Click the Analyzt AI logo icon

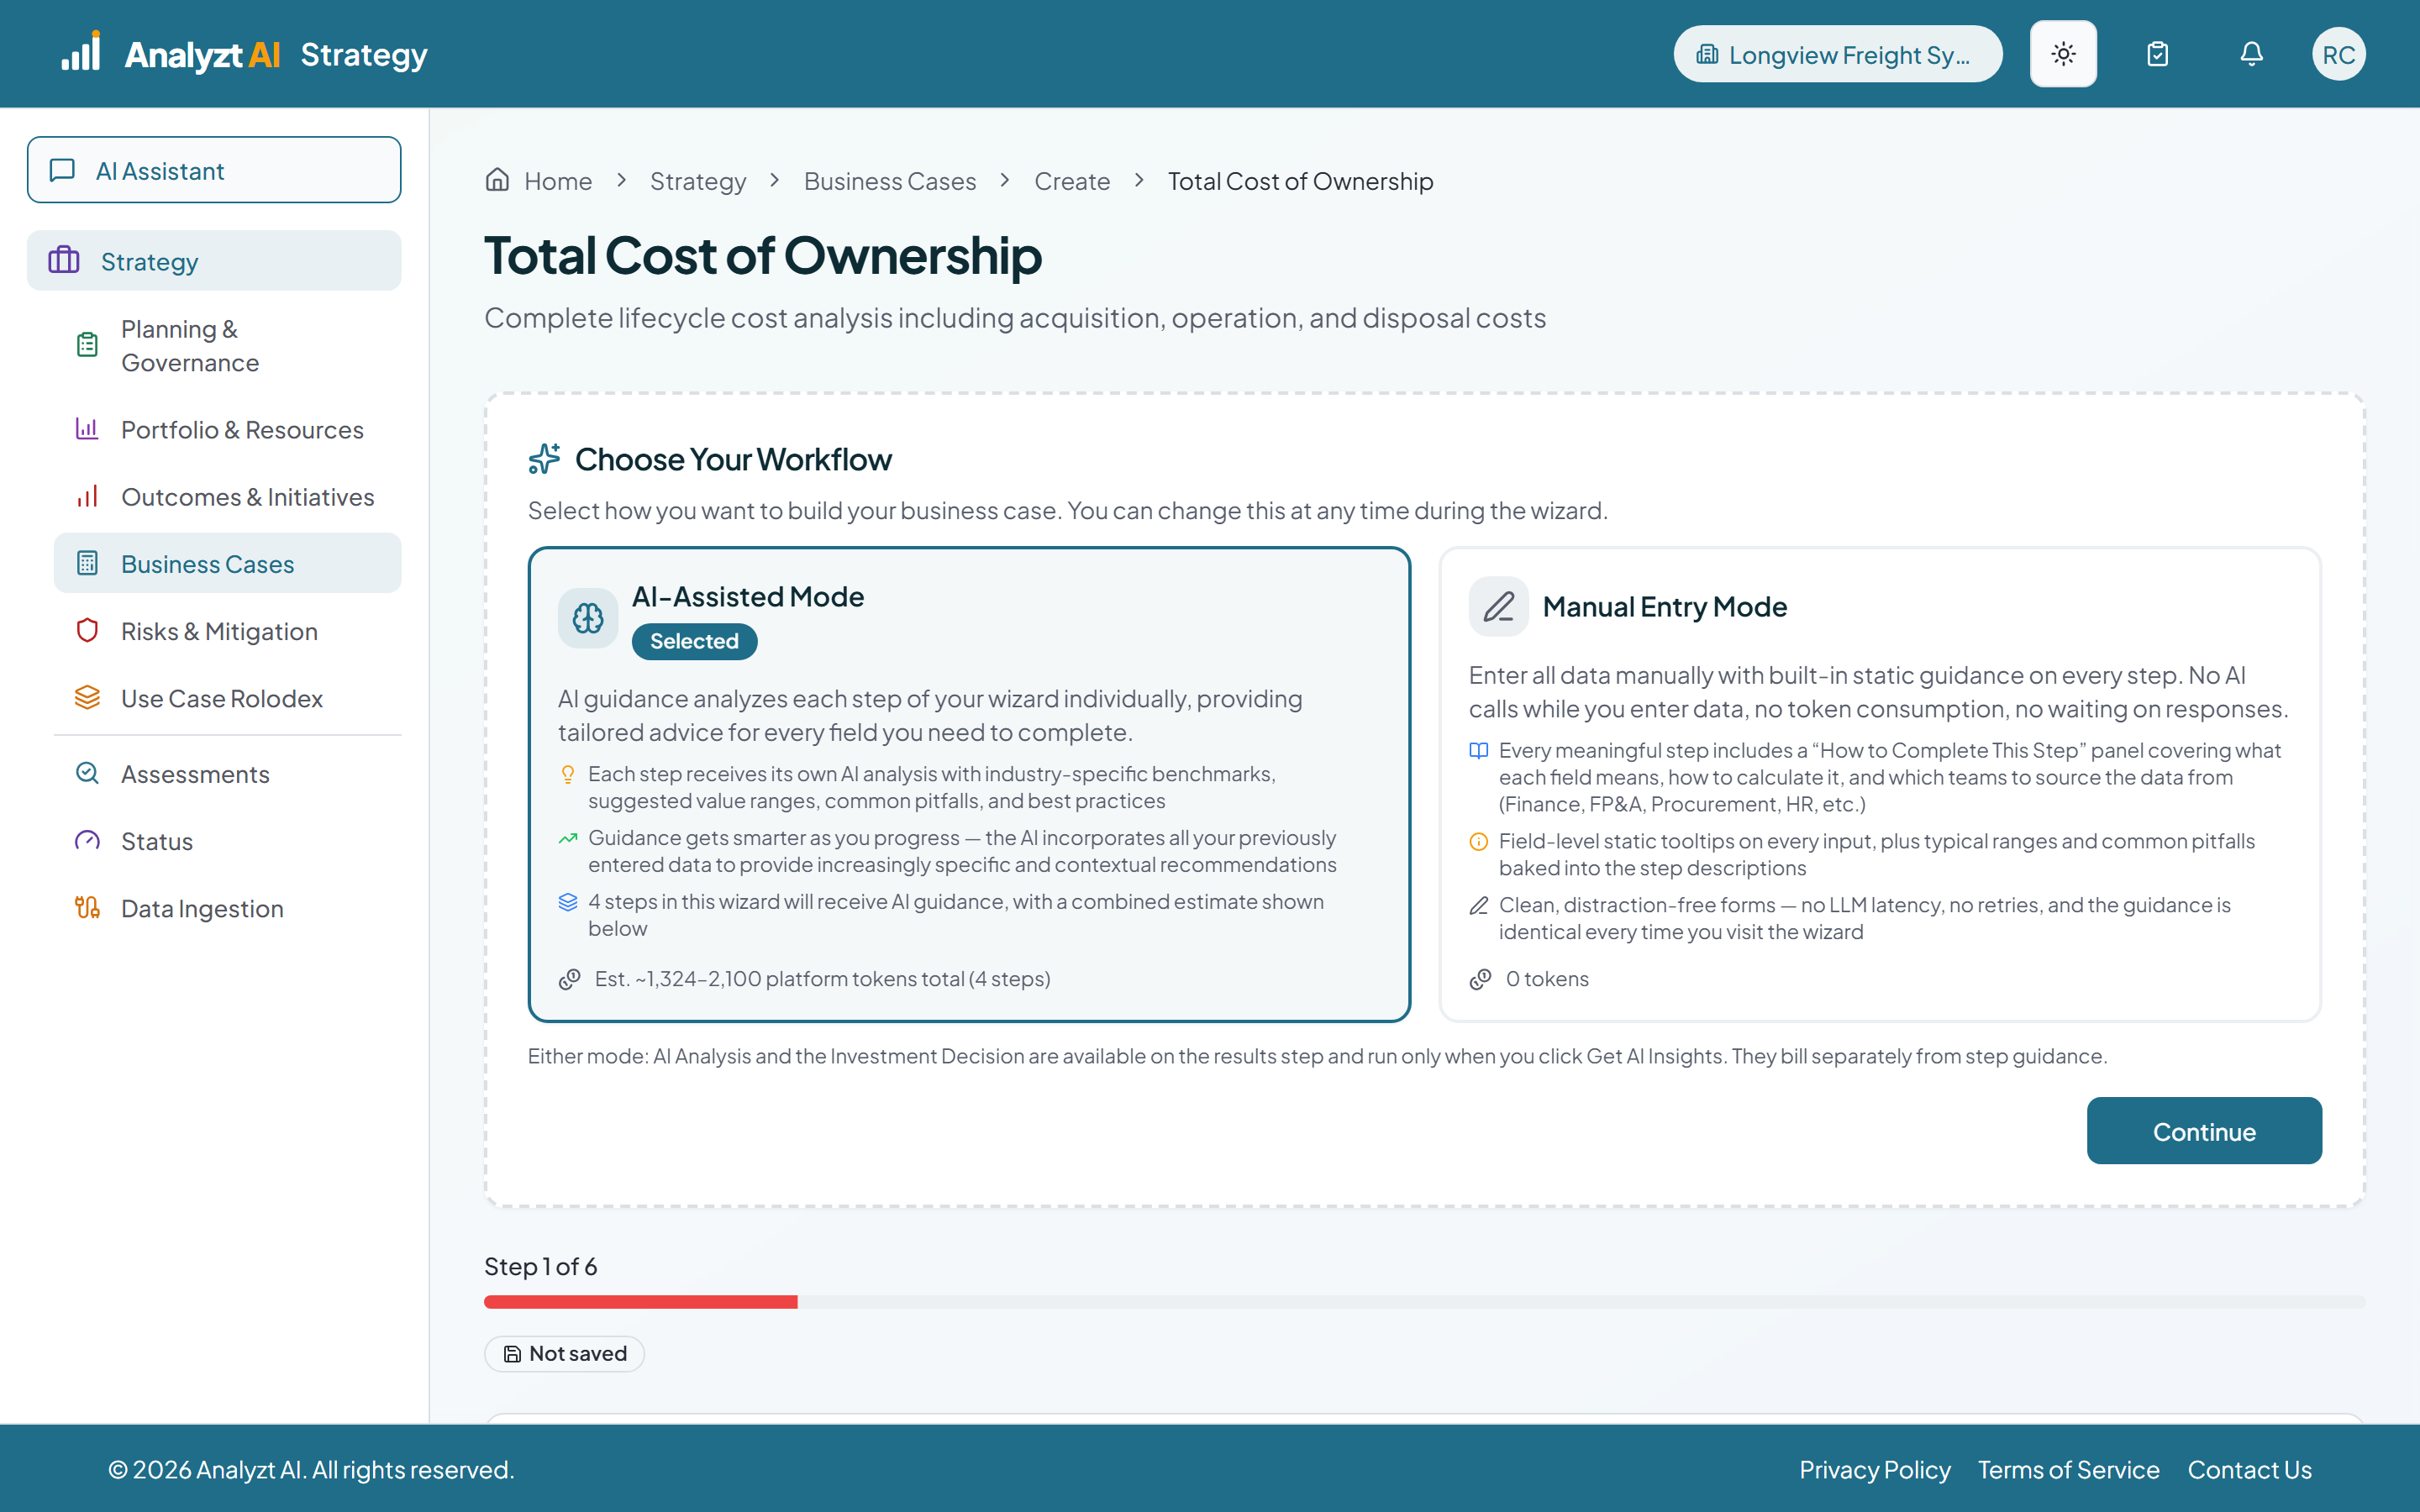point(80,52)
